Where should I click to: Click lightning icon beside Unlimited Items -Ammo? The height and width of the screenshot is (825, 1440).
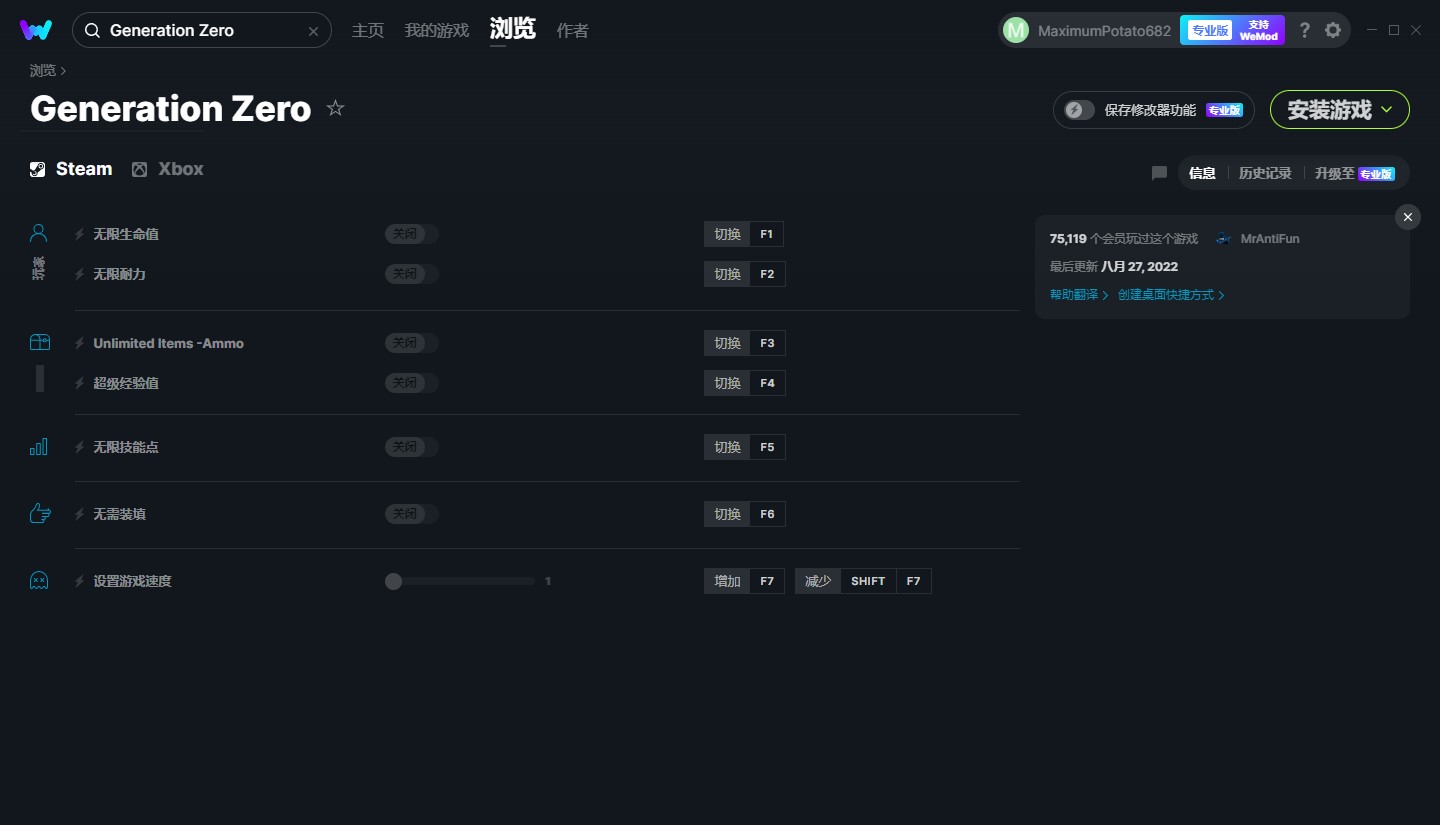(x=80, y=343)
